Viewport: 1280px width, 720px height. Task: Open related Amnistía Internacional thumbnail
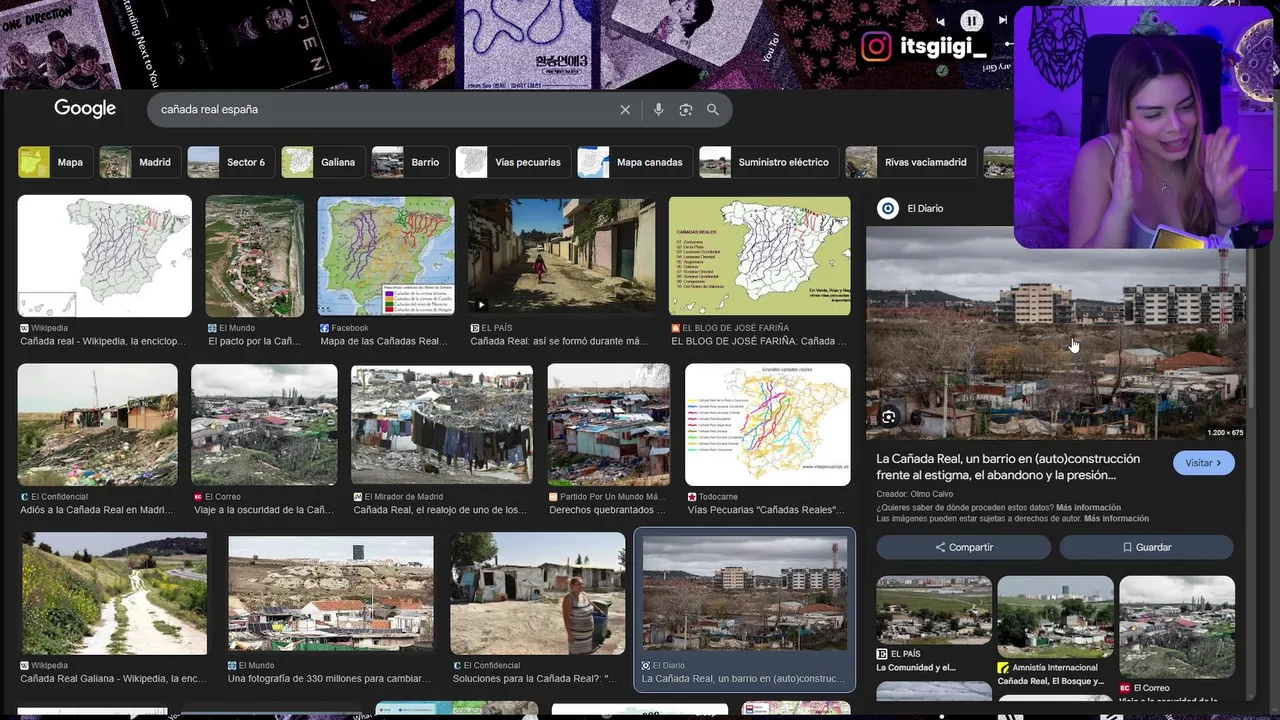click(1055, 616)
